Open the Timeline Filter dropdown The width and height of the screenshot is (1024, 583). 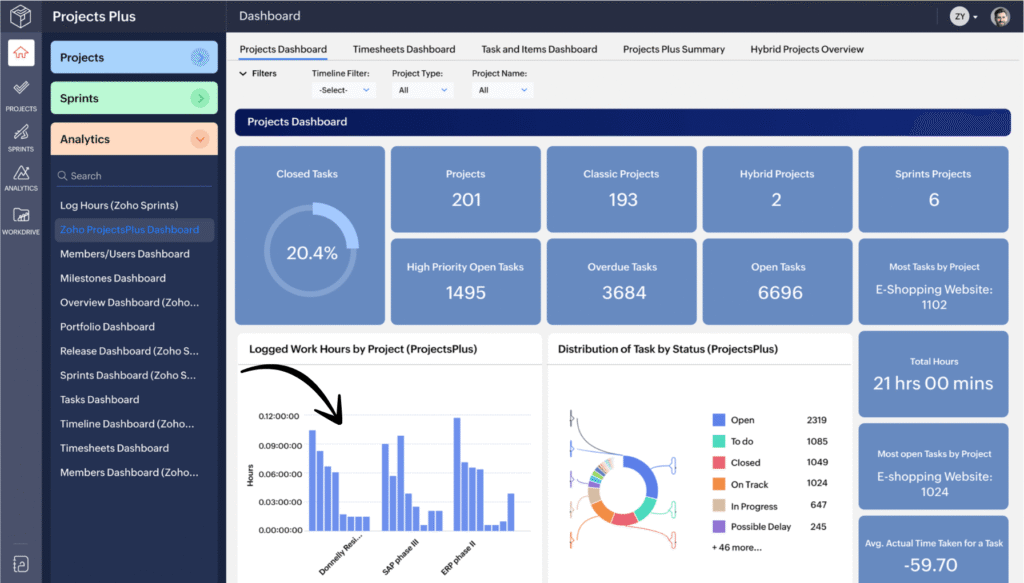[x=343, y=89]
